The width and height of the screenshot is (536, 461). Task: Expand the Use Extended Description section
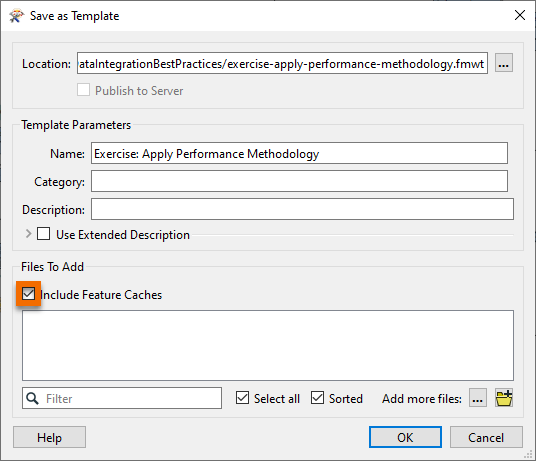coord(28,234)
